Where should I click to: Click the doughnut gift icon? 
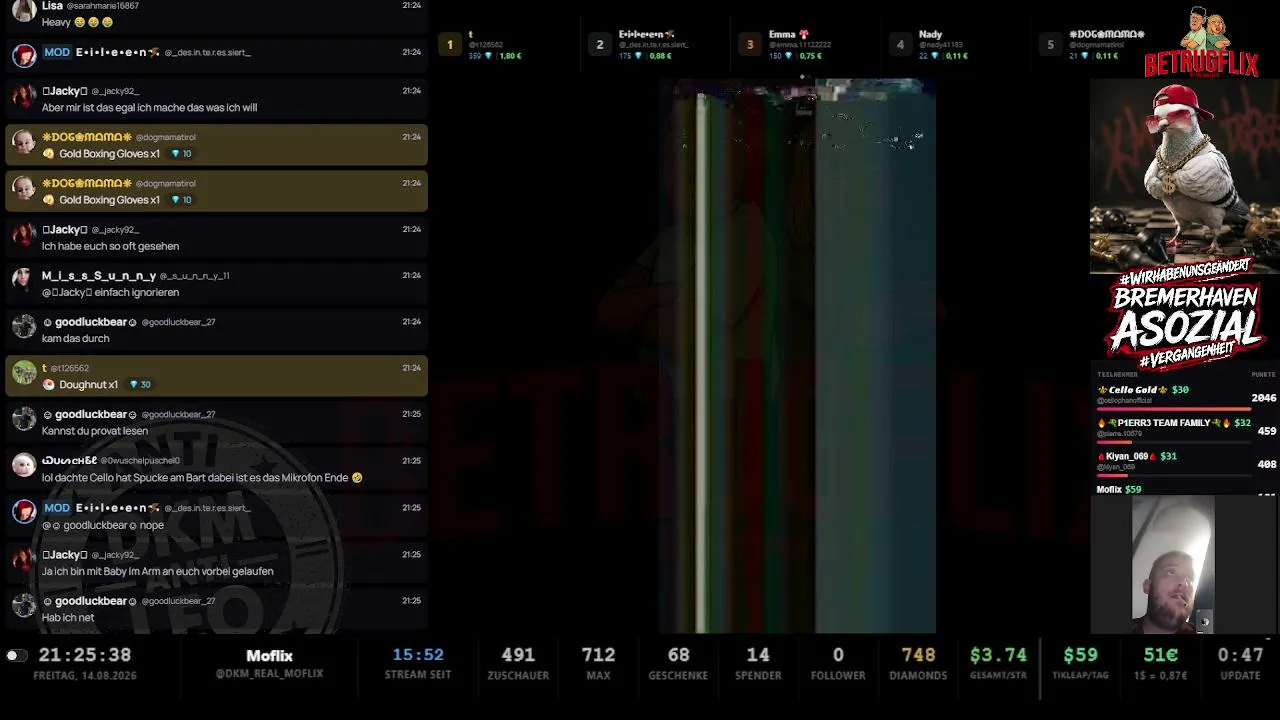pyautogui.click(x=48, y=385)
